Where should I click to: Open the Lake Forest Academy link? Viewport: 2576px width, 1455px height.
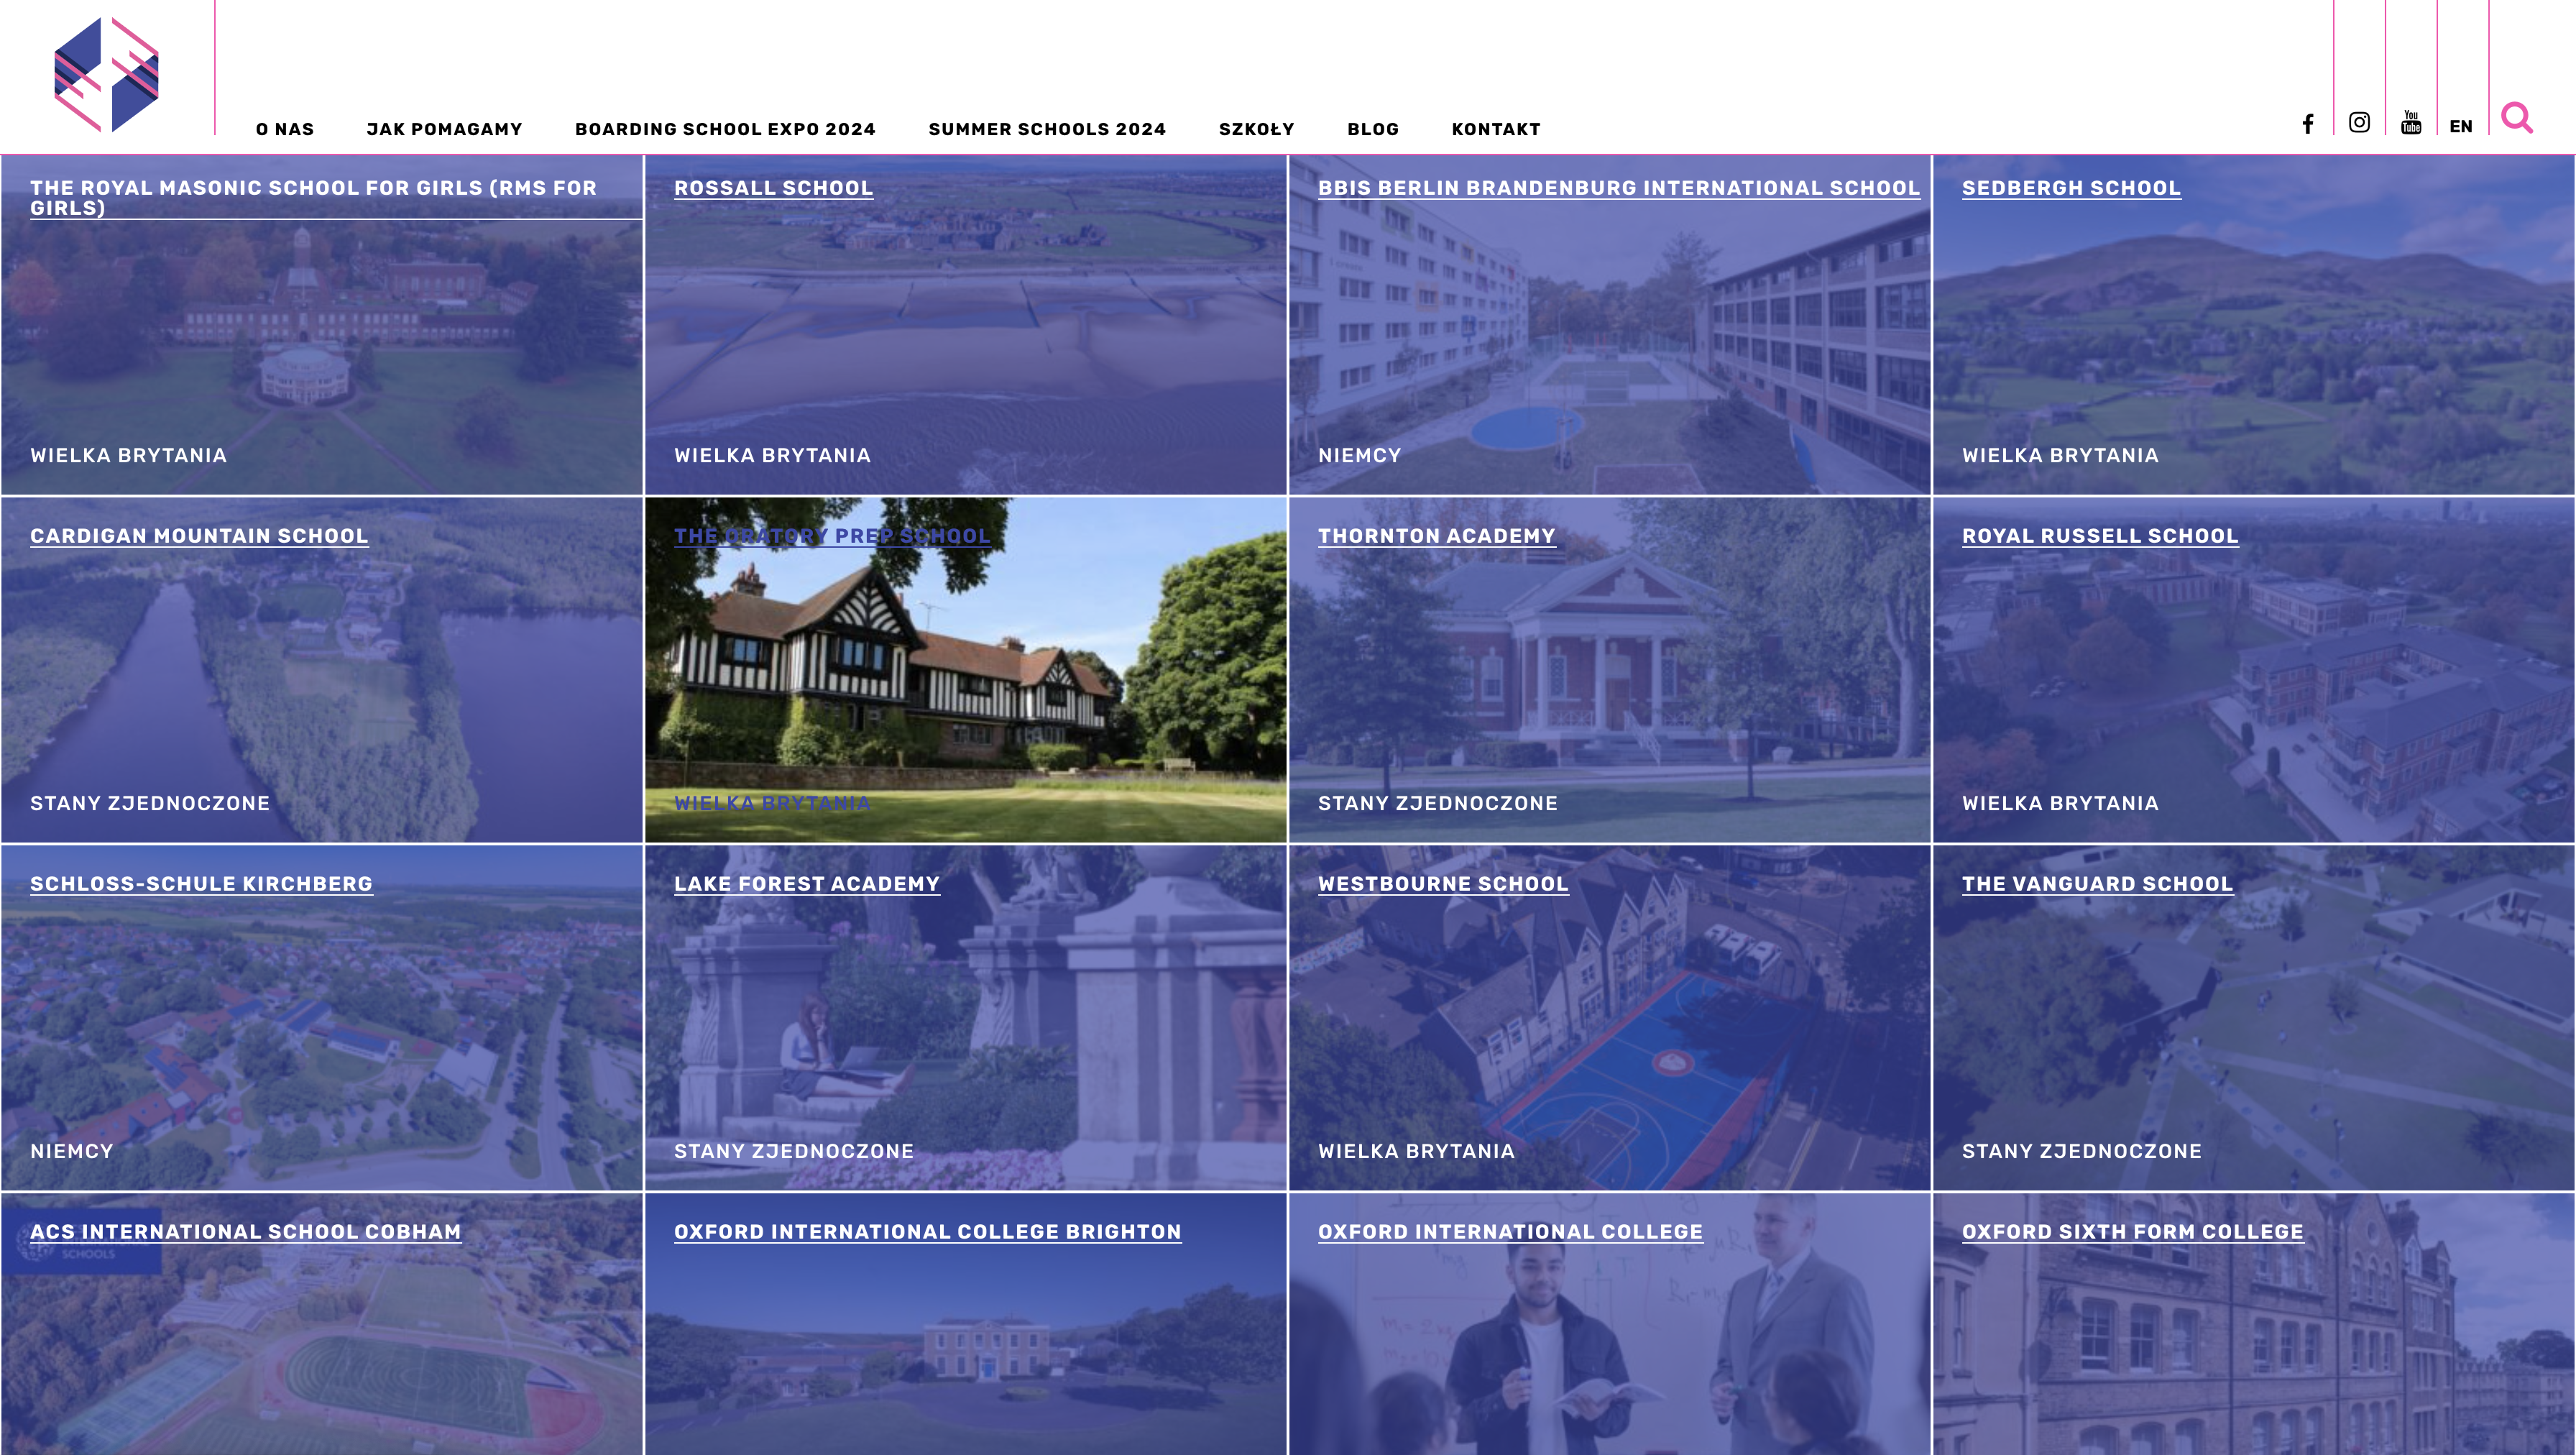click(807, 884)
